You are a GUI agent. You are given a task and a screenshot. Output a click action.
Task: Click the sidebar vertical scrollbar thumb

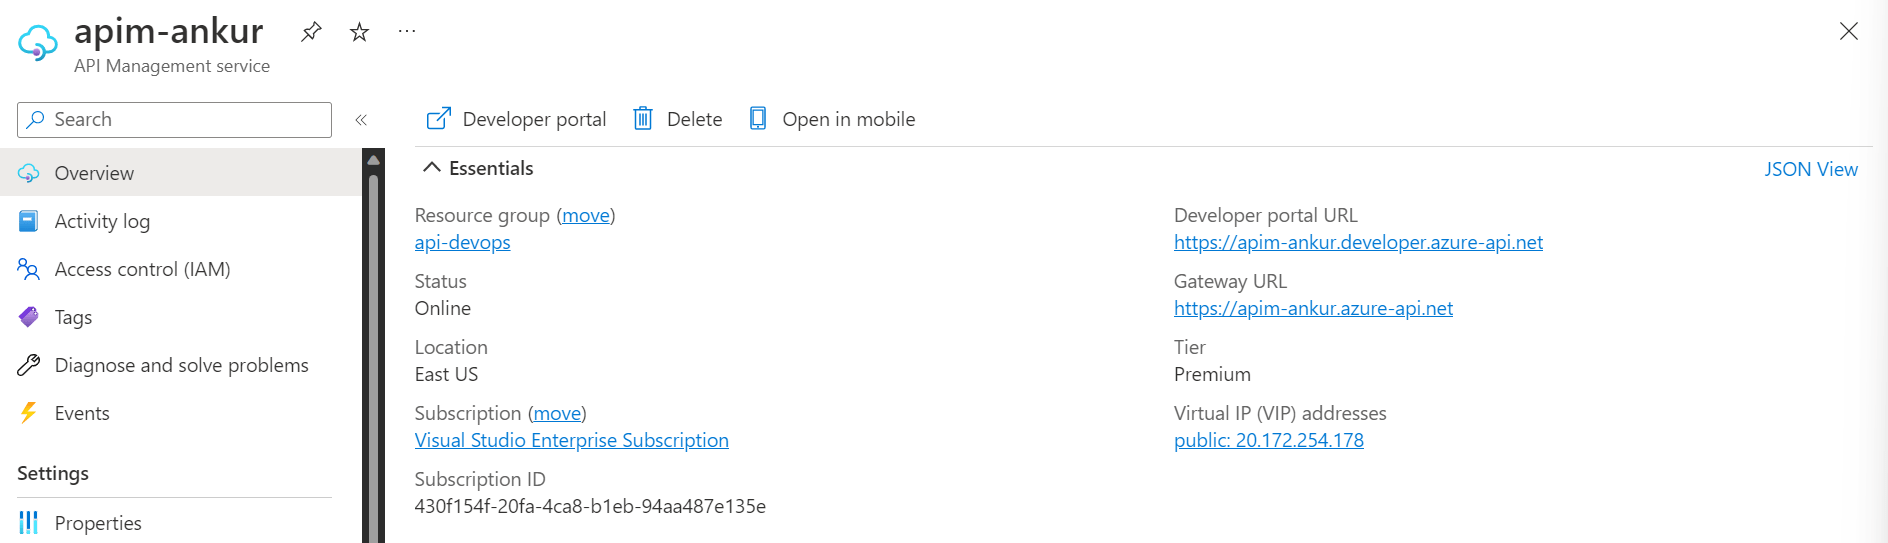(373, 358)
